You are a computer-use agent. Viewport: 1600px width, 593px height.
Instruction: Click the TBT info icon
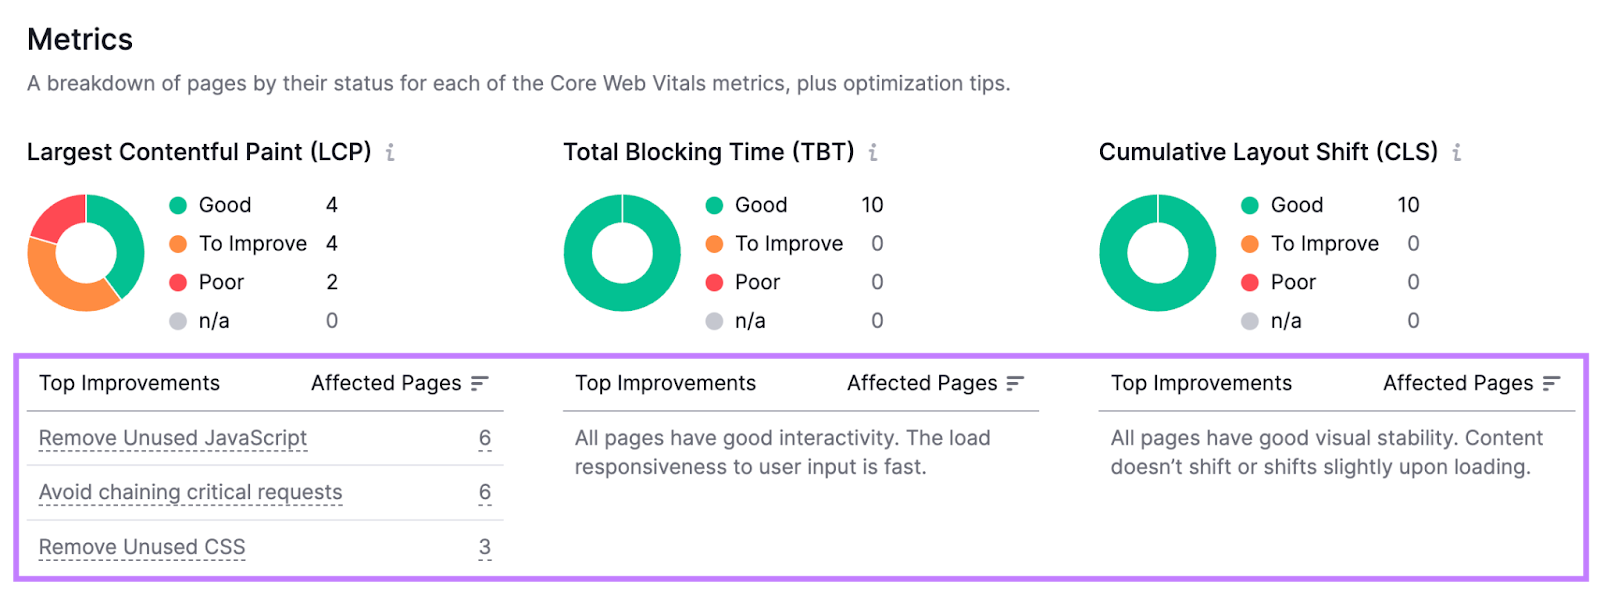coord(875,152)
